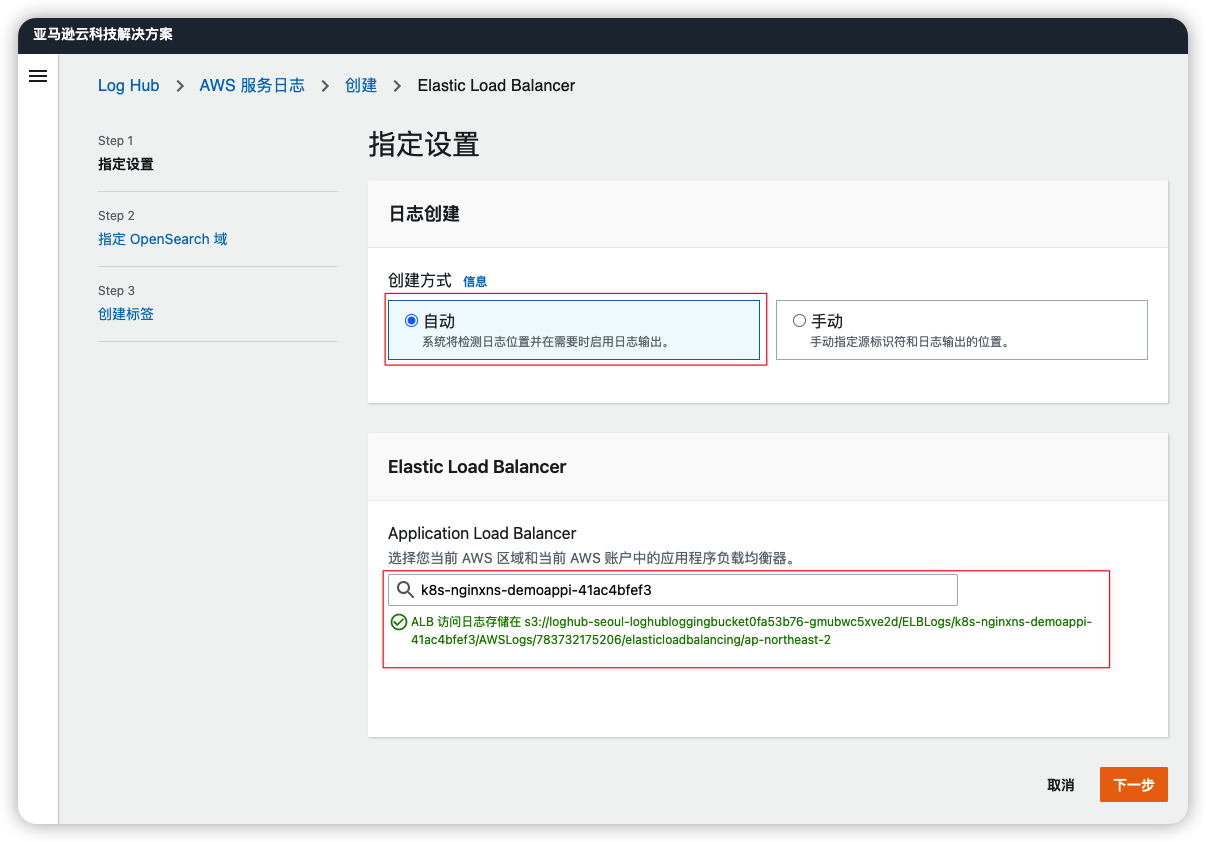Click the 指定设置 page heading
1206x842 pixels.
click(424, 144)
